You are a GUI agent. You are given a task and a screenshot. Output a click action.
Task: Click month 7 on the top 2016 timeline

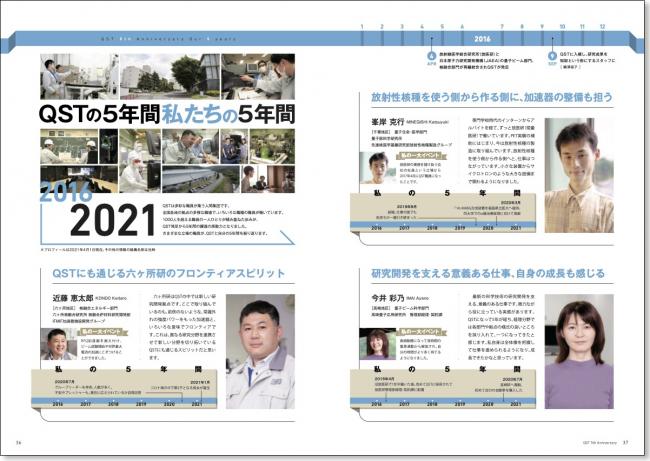pyautogui.click(x=502, y=27)
